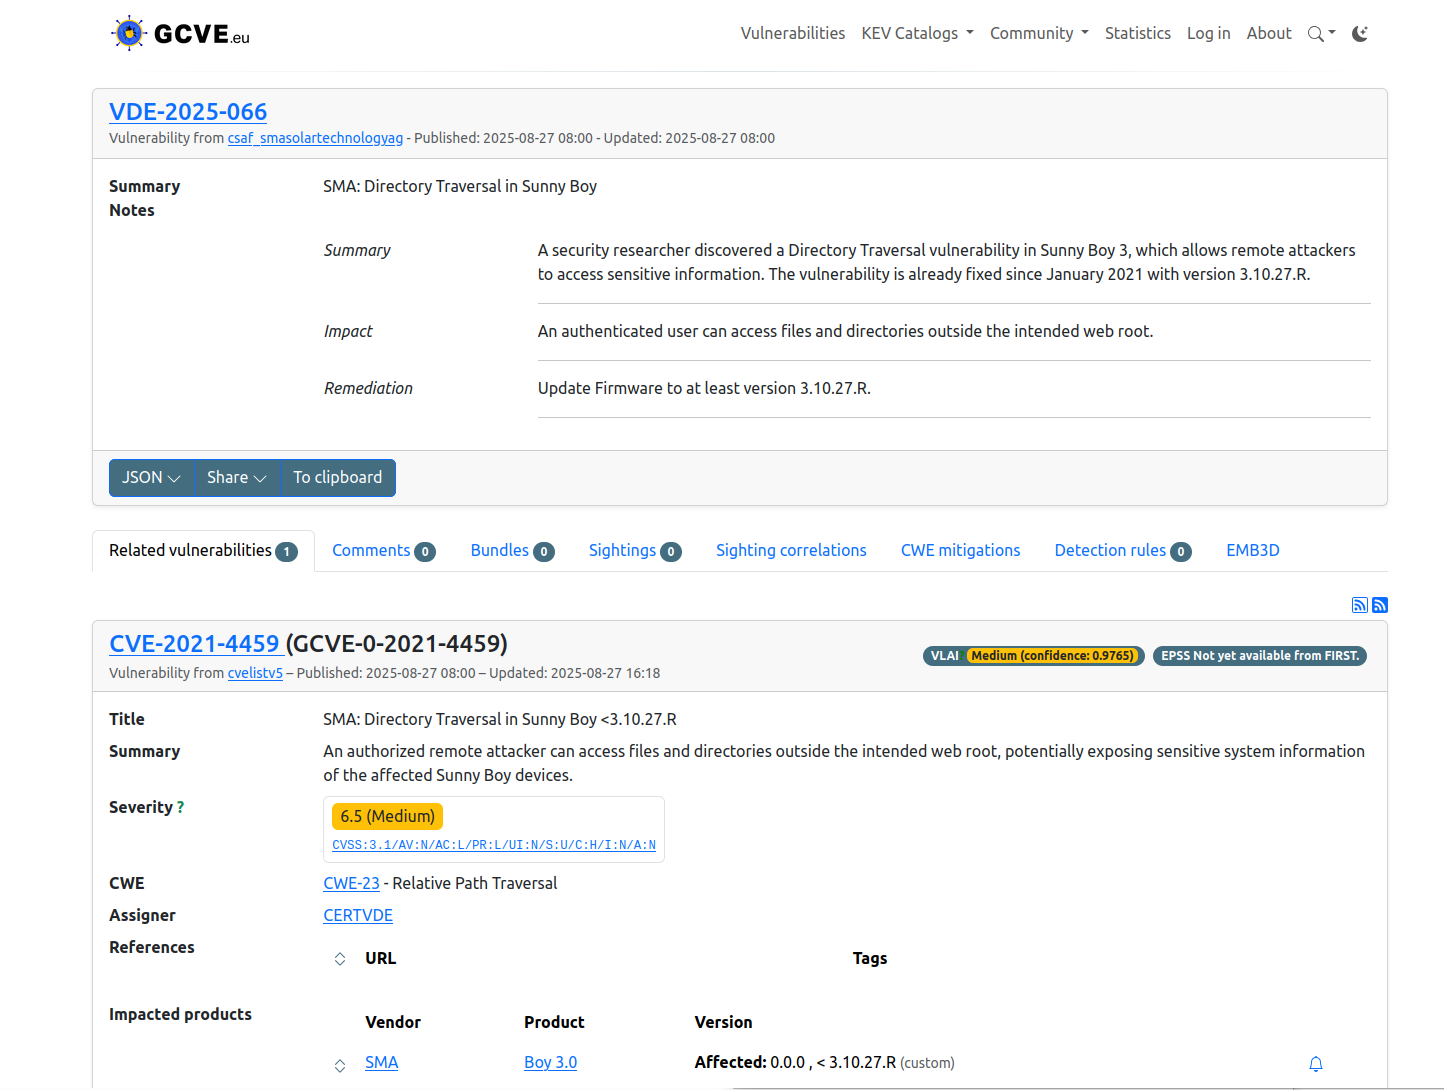Click the yellow 6.5 (Medium) severity badge
The width and height of the screenshot is (1444, 1090).
click(x=387, y=817)
